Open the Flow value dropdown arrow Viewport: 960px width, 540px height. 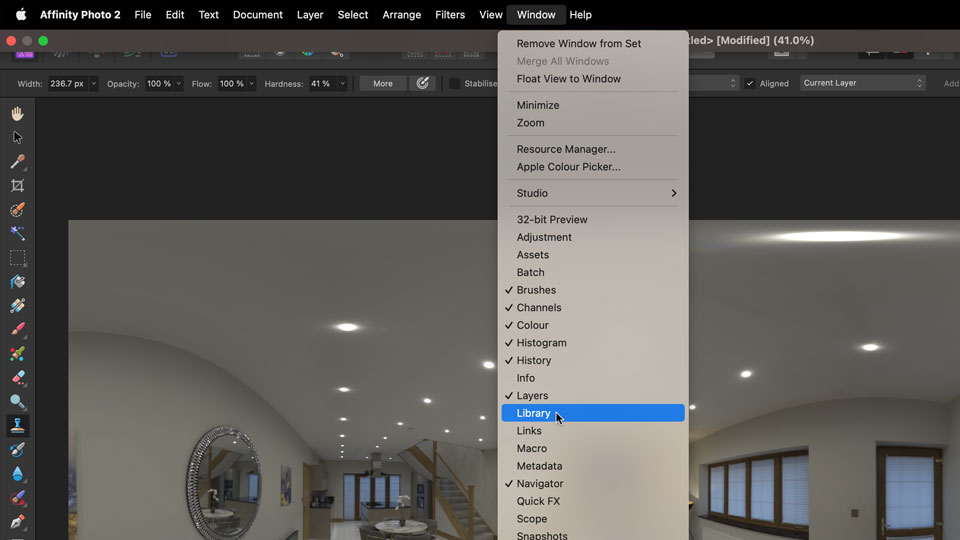pos(252,83)
